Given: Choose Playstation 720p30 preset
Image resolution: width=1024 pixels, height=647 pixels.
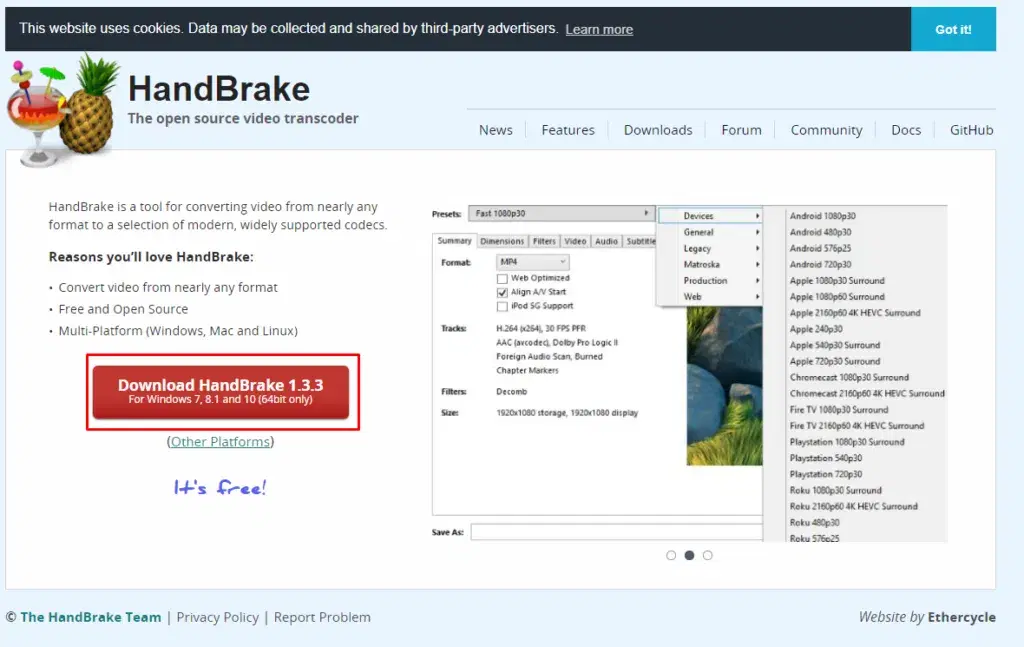Looking at the screenshot, I should [x=825, y=475].
